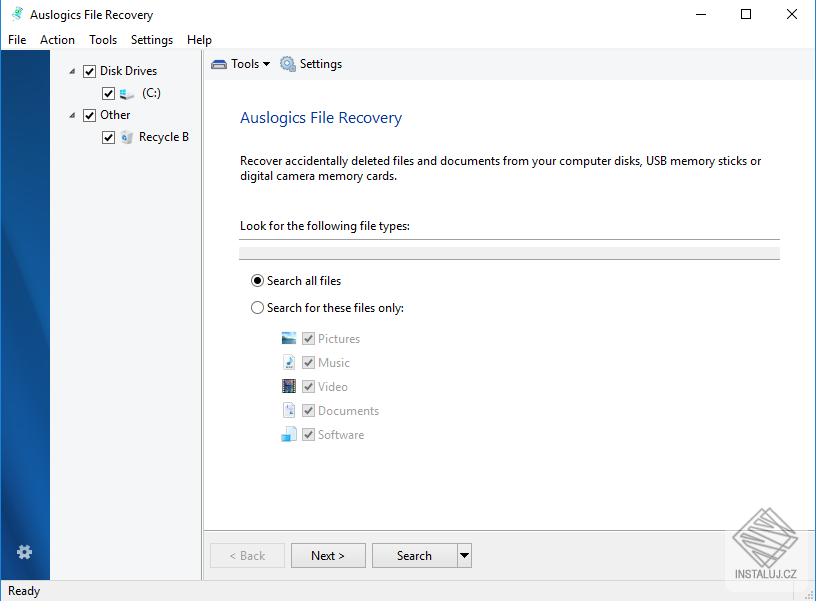Viewport: 816px width, 601px height.
Task: Uncheck the (C:) drive checkbox
Action: click(108, 92)
